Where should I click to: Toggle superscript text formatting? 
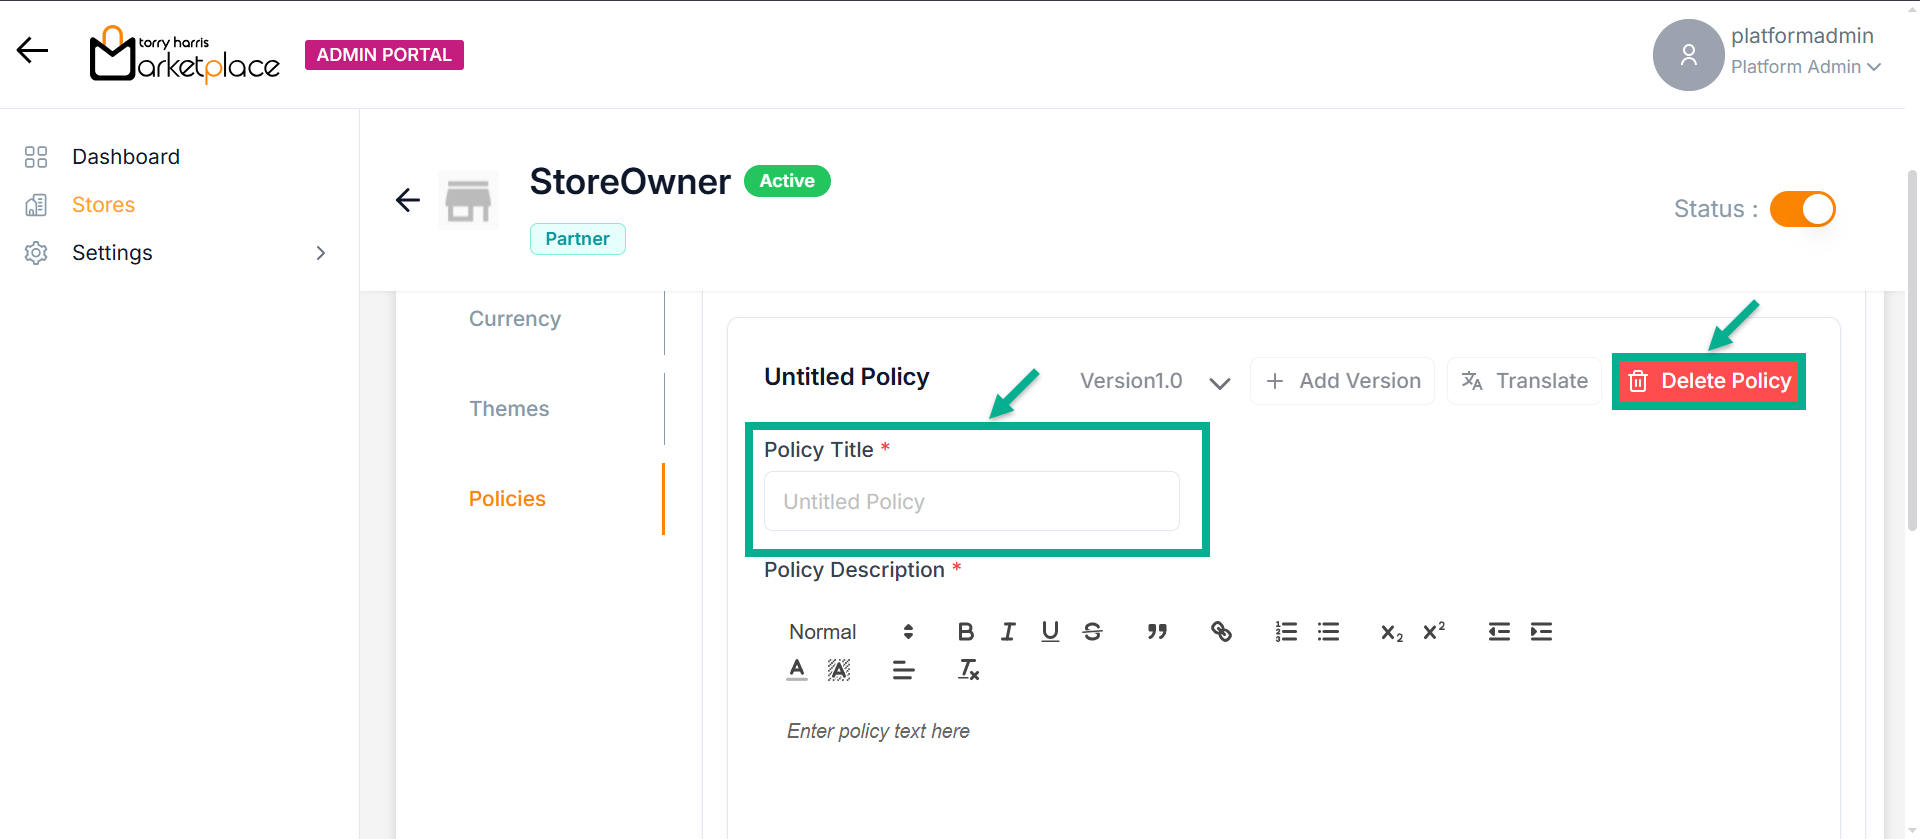point(1434,632)
